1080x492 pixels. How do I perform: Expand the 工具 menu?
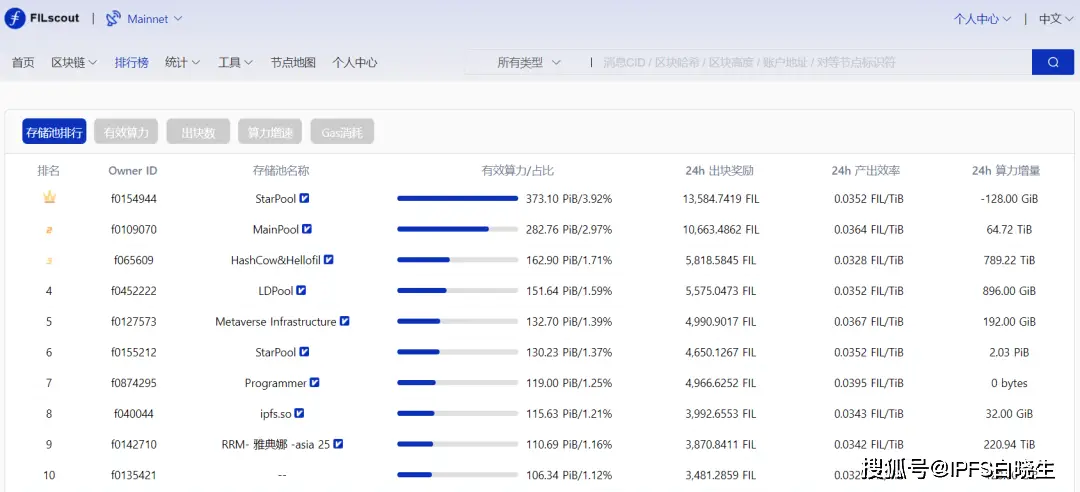[236, 62]
